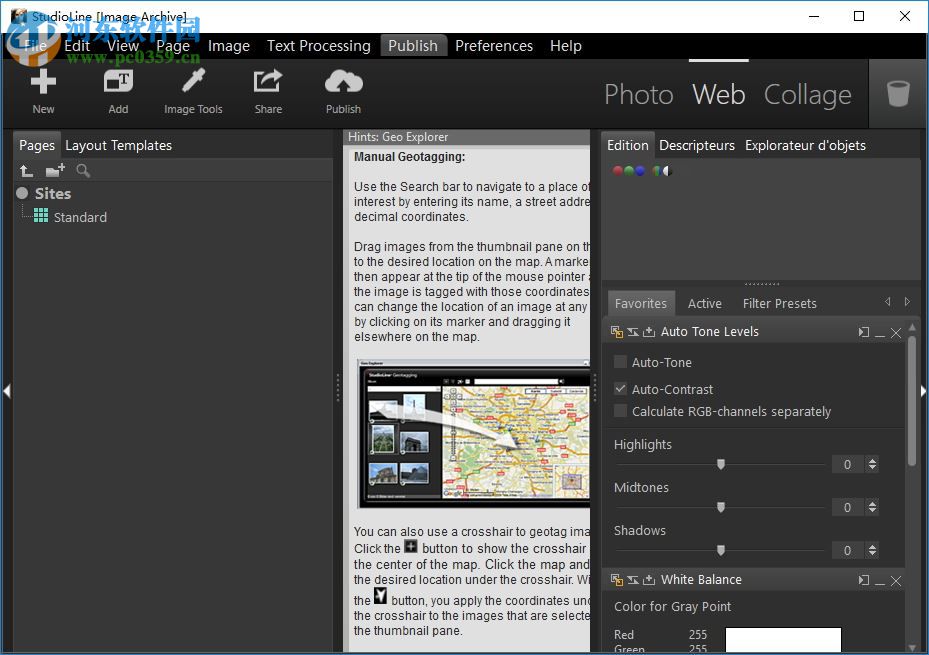The image size is (929, 655).
Task: Click the Share toolbar icon
Action: (267, 90)
